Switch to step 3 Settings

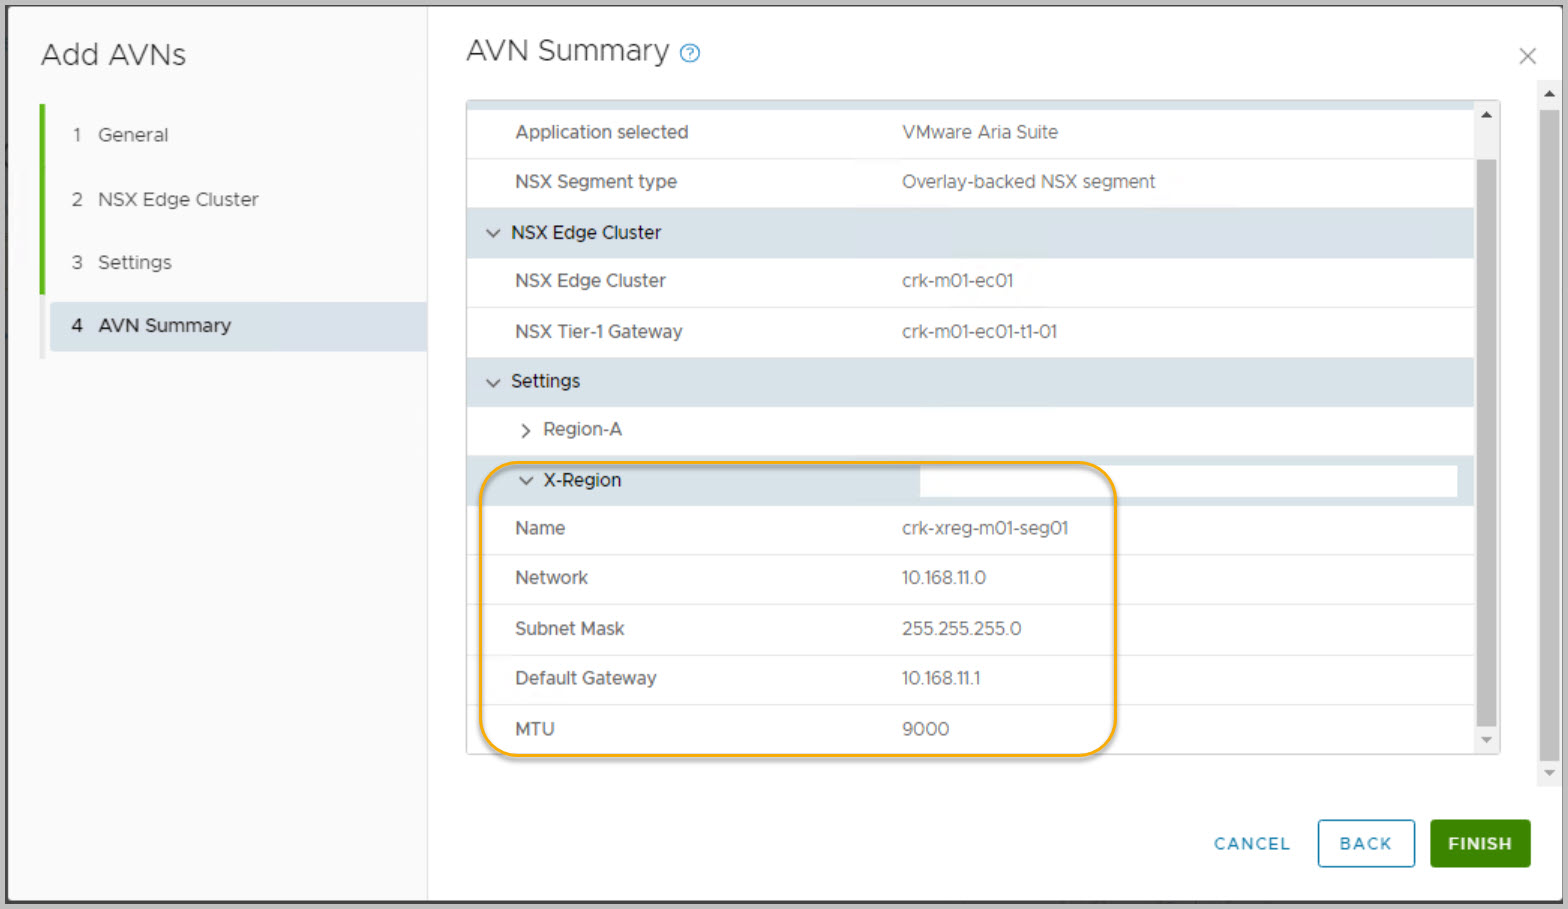pyautogui.click(x=134, y=263)
